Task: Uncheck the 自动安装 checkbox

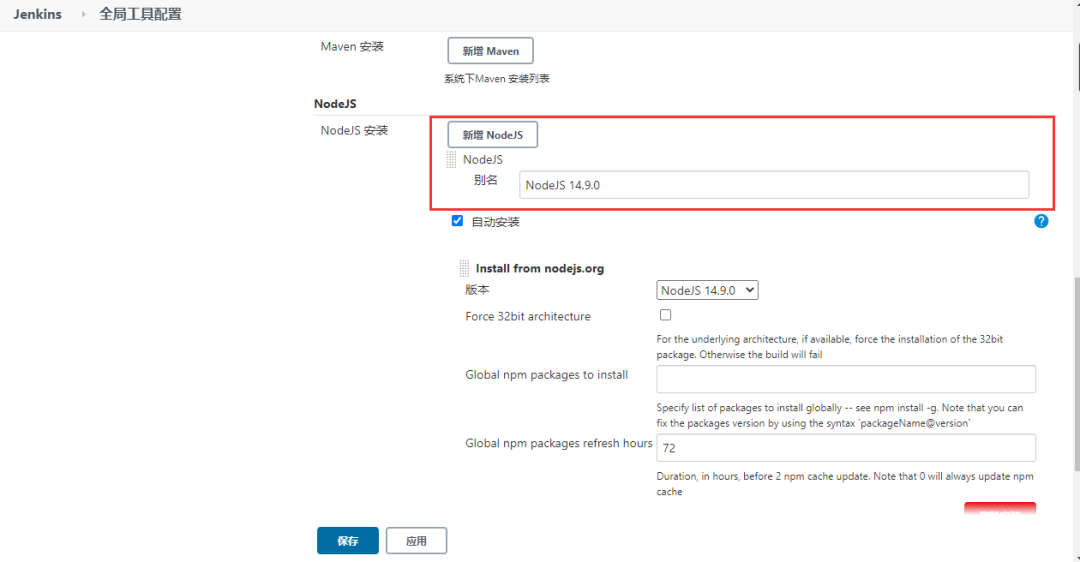Action: pyautogui.click(x=457, y=220)
